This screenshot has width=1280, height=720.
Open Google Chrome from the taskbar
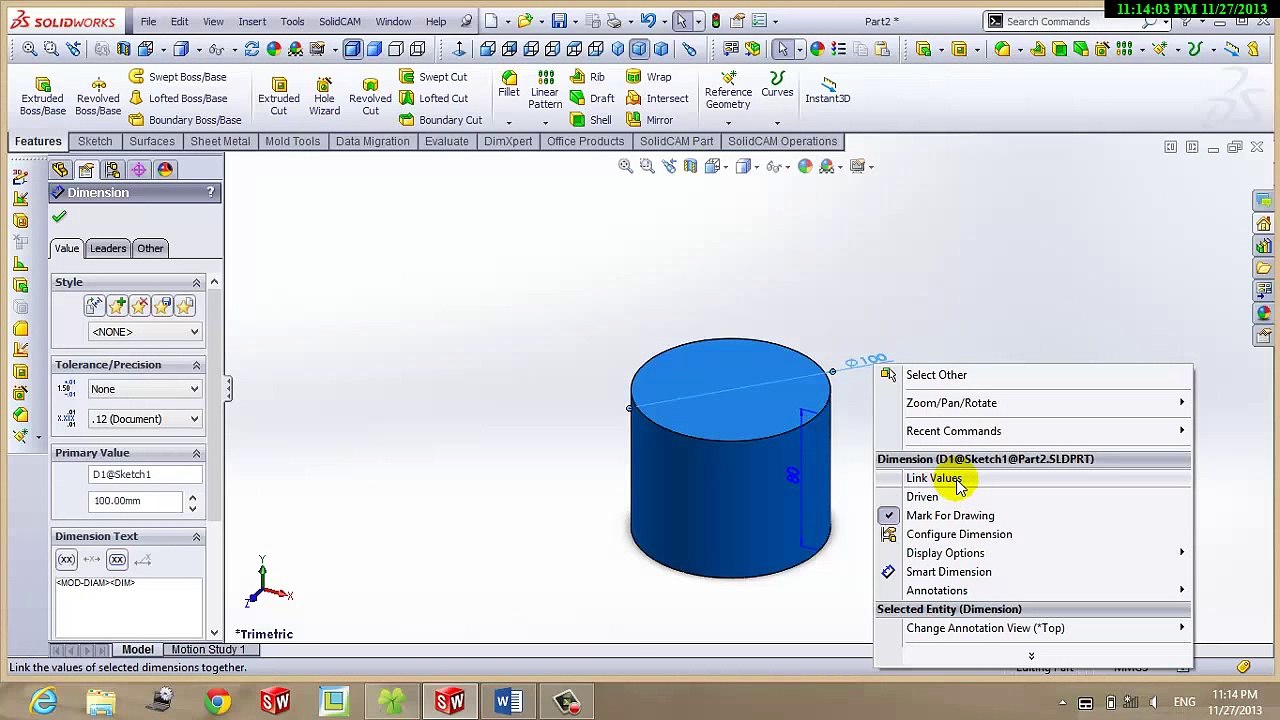[x=217, y=702]
